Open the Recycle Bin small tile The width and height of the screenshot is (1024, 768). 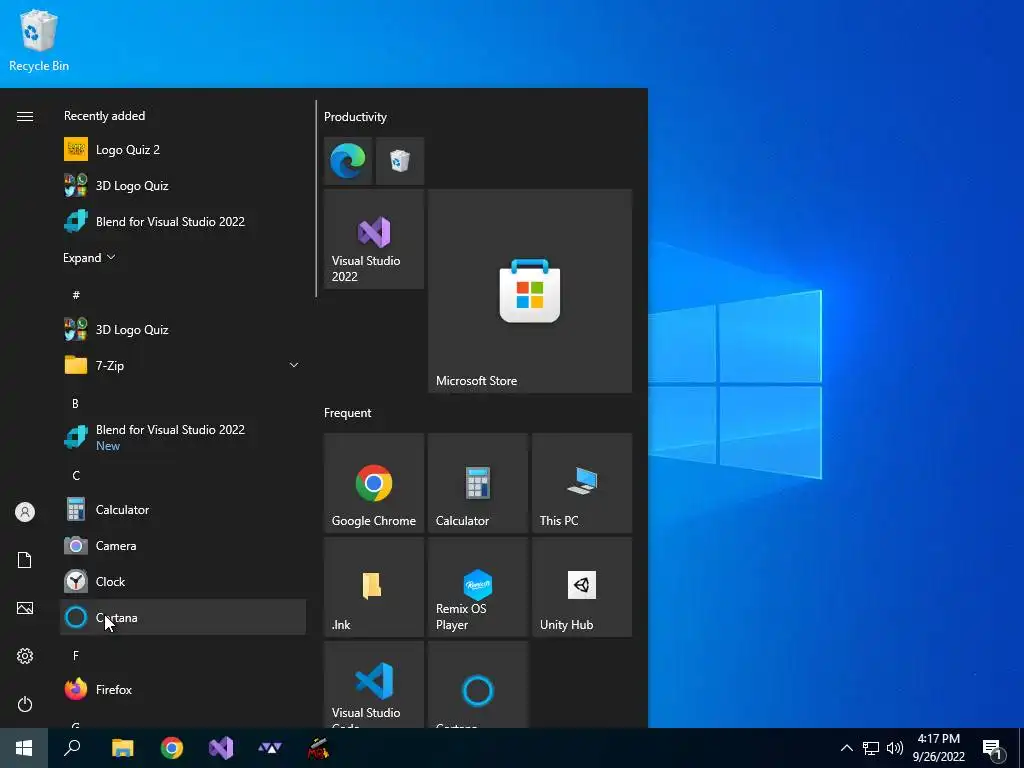[x=400, y=161]
